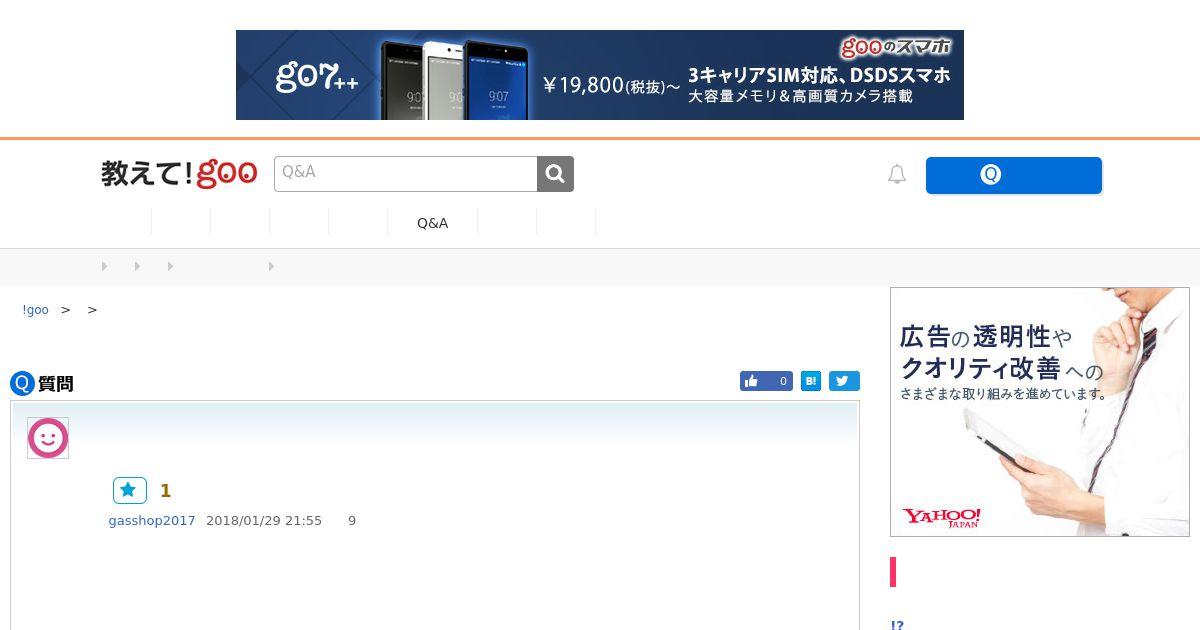Share the question on Twitter
Screen dimensions: 1200x630
click(844, 381)
